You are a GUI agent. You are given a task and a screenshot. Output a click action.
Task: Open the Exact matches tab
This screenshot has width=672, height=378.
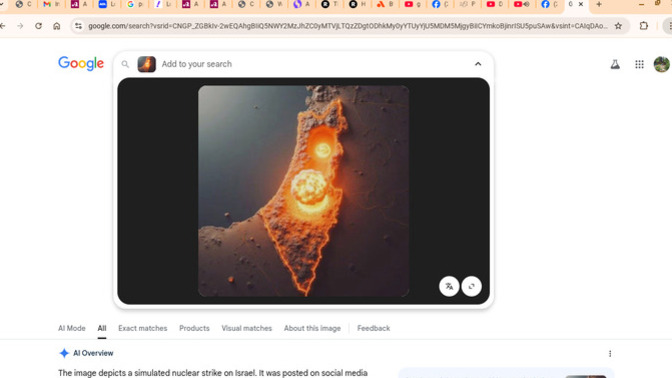click(143, 328)
